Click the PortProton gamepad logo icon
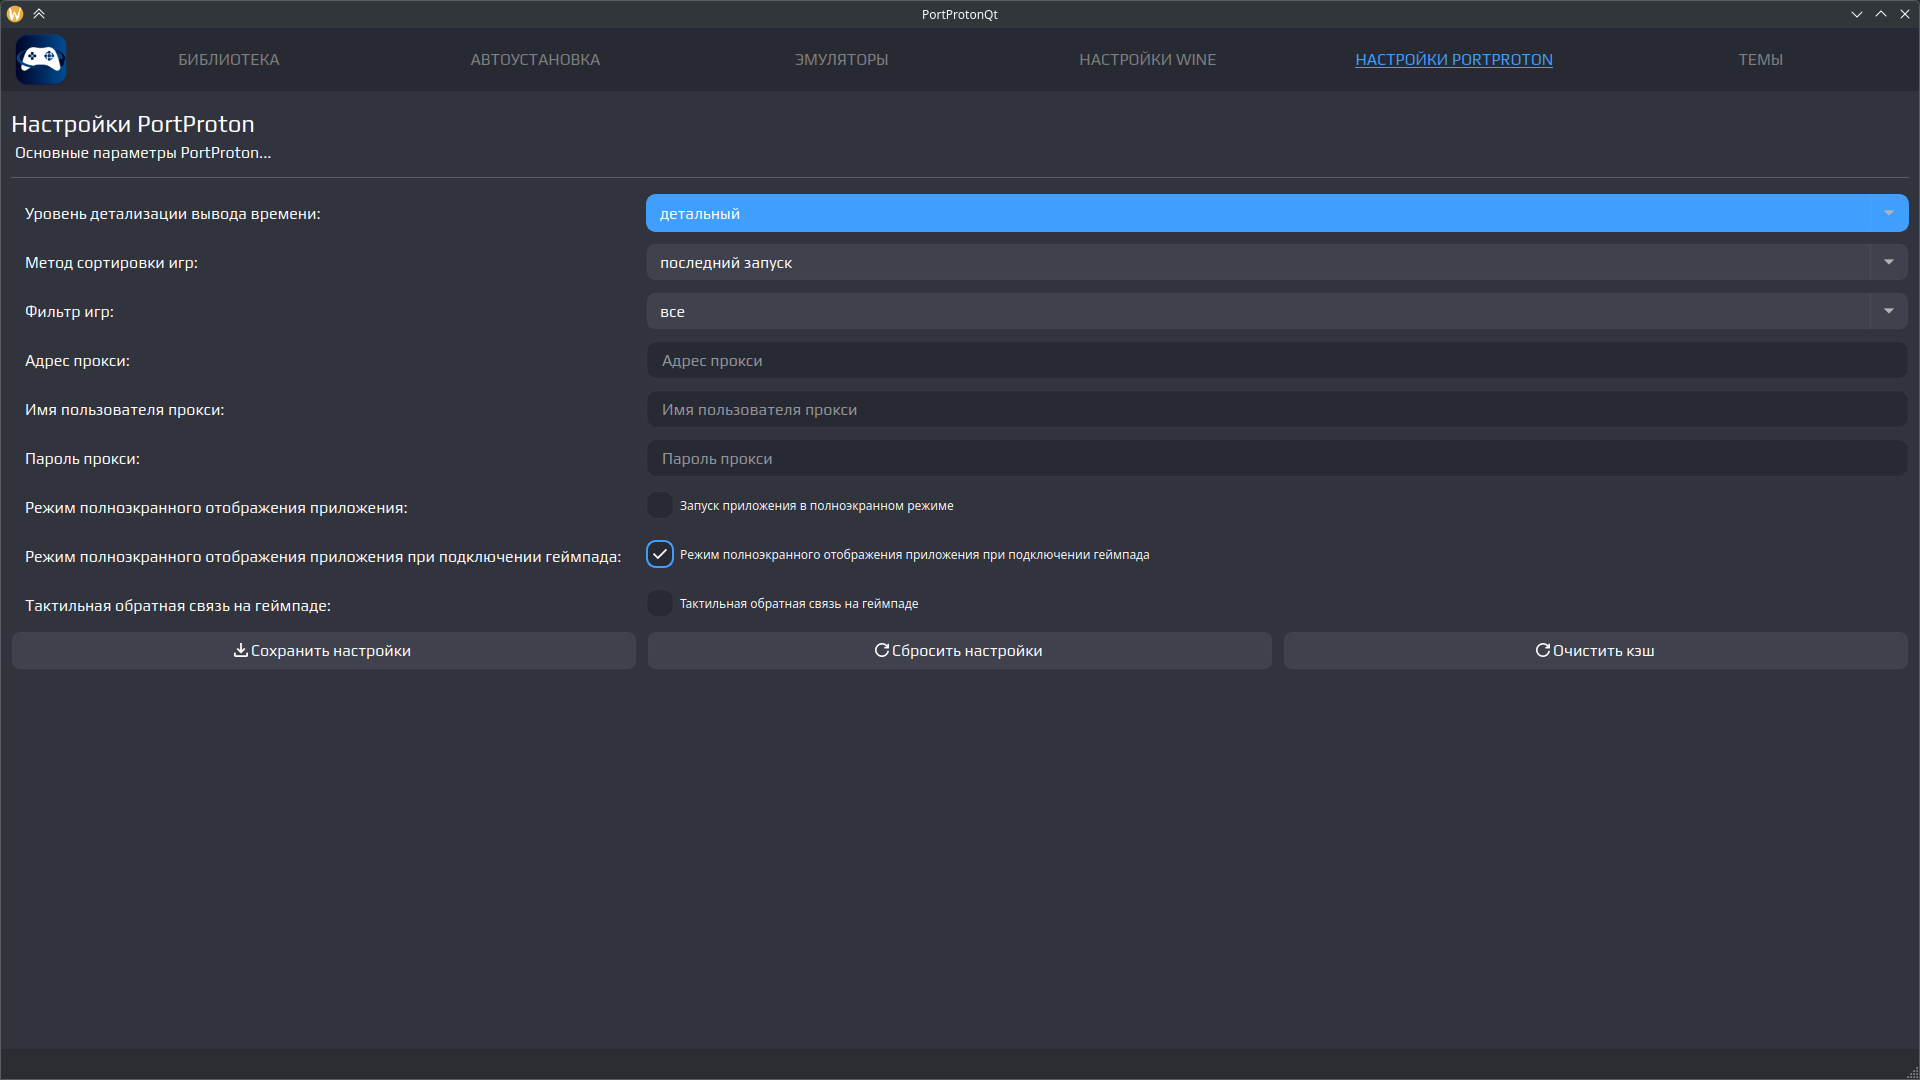The height and width of the screenshot is (1080, 1920). pyautogui.click(x=41, y=59)
